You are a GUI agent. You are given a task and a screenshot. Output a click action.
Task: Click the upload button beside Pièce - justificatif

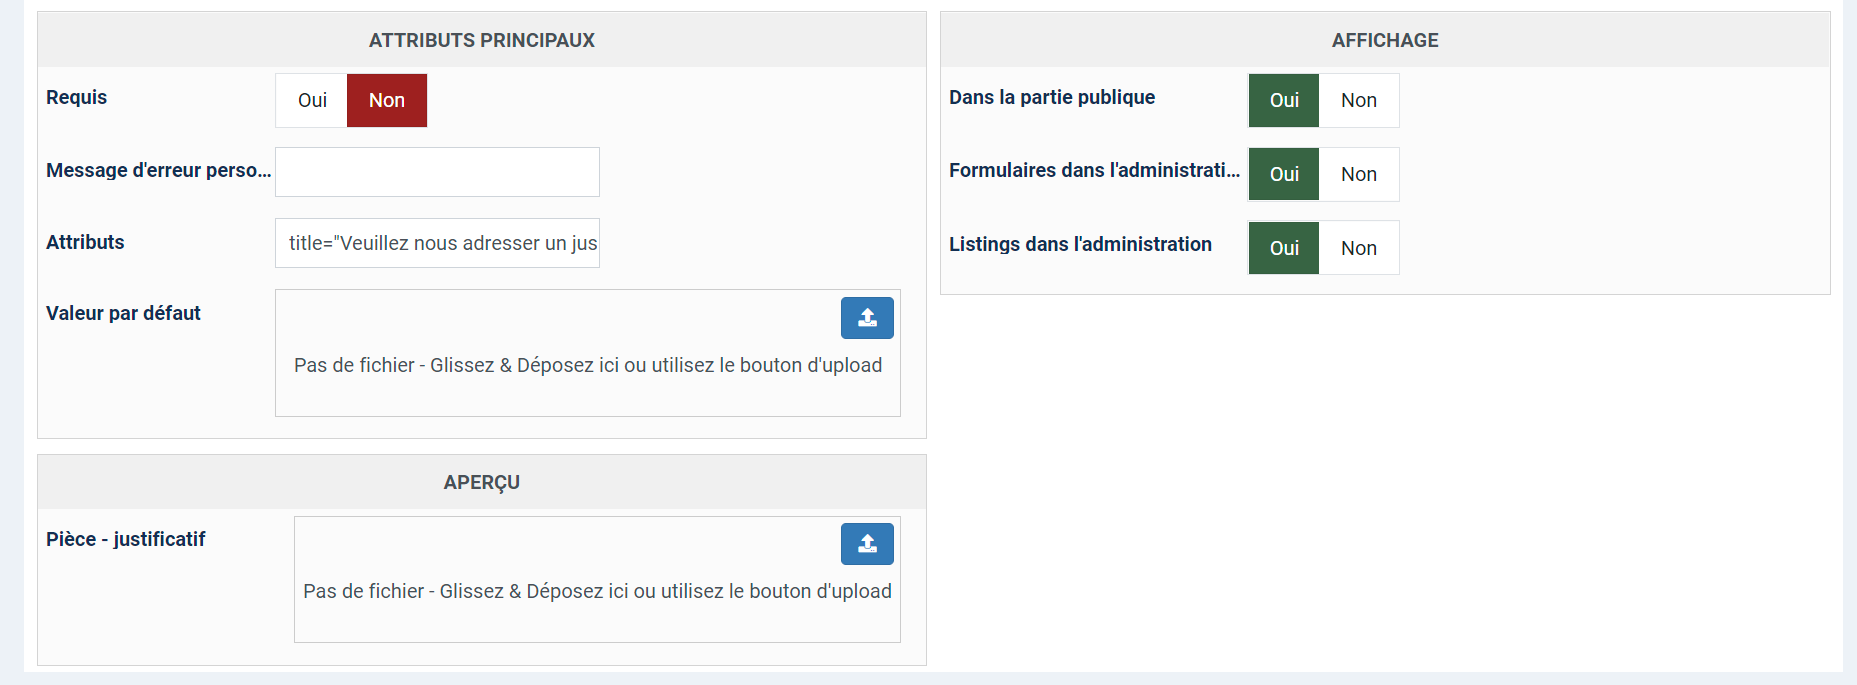point(867,544)
